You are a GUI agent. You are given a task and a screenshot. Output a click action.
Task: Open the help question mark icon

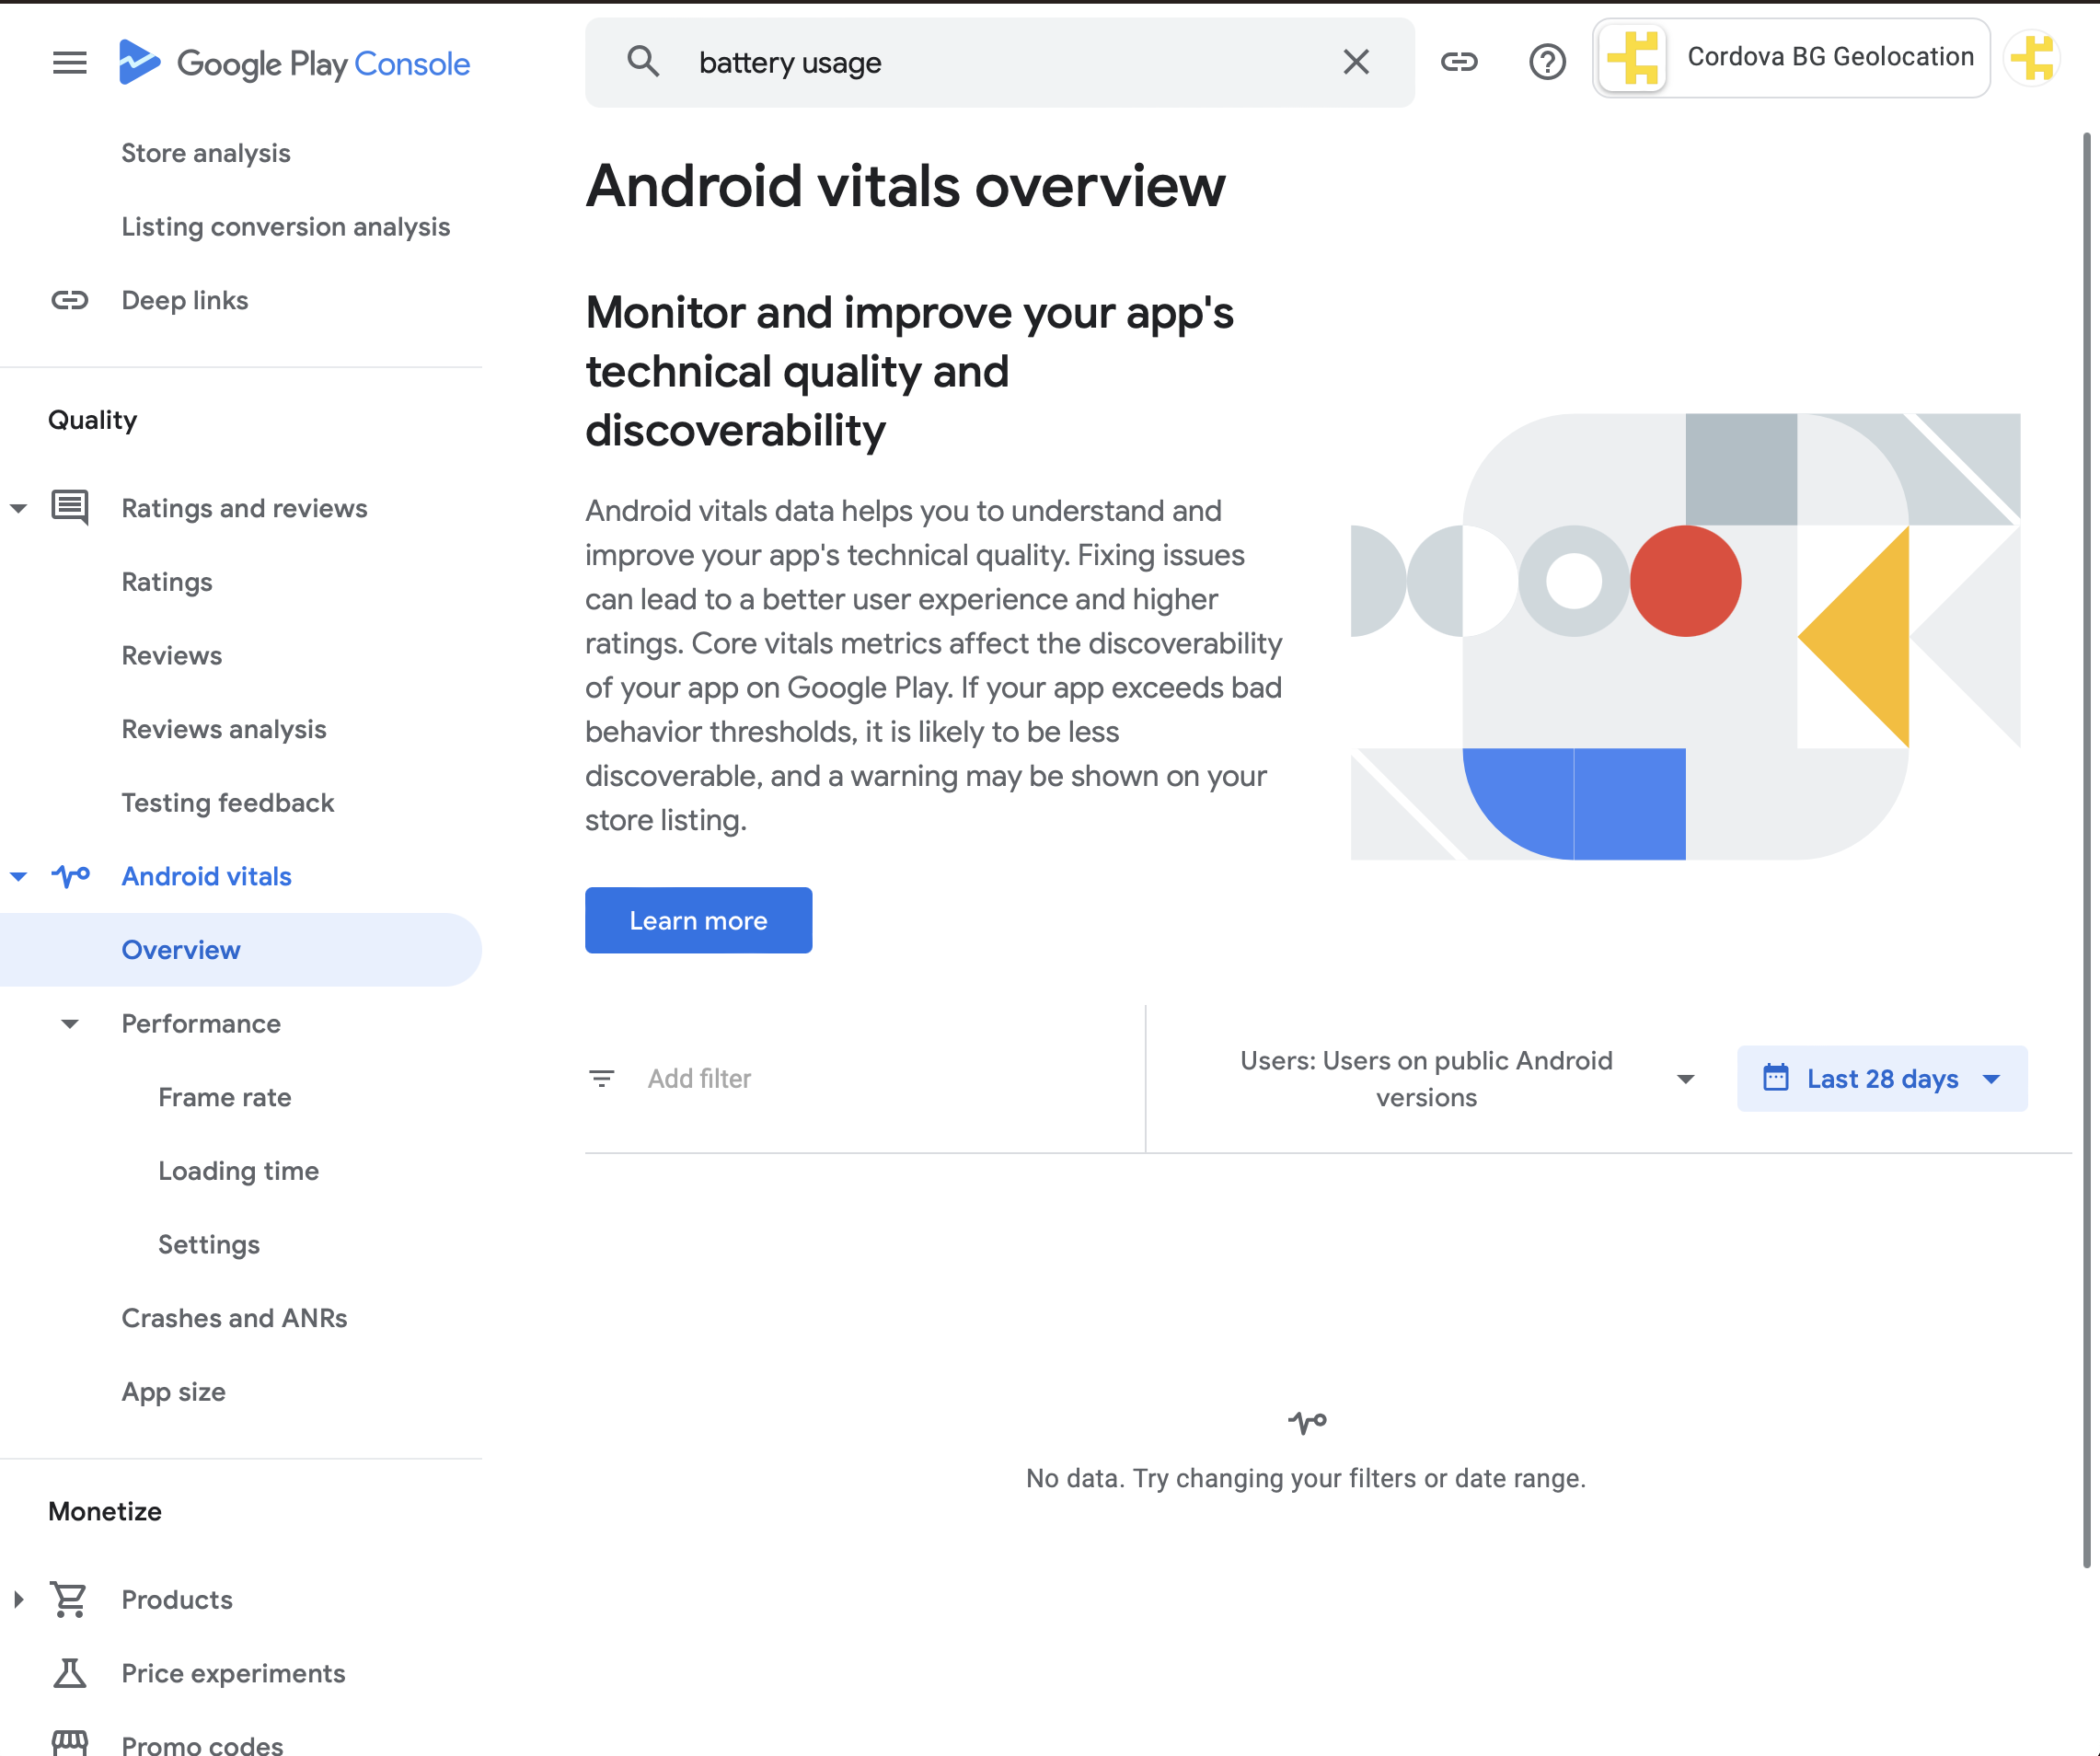coord(1546,62)
